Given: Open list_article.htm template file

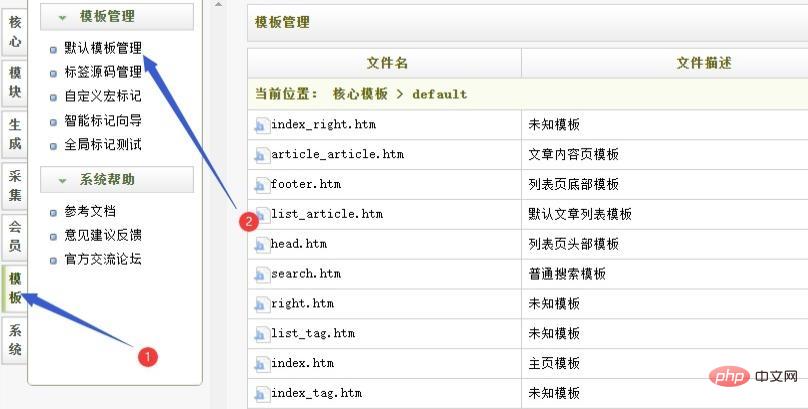Looking at the screenshot, I should tap(327, 214).
